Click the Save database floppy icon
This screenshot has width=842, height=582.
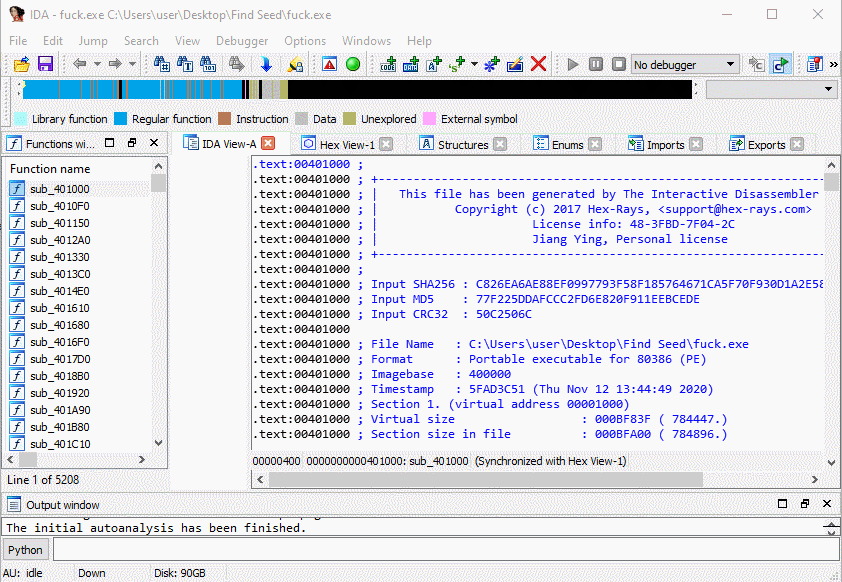coord(46,64)
